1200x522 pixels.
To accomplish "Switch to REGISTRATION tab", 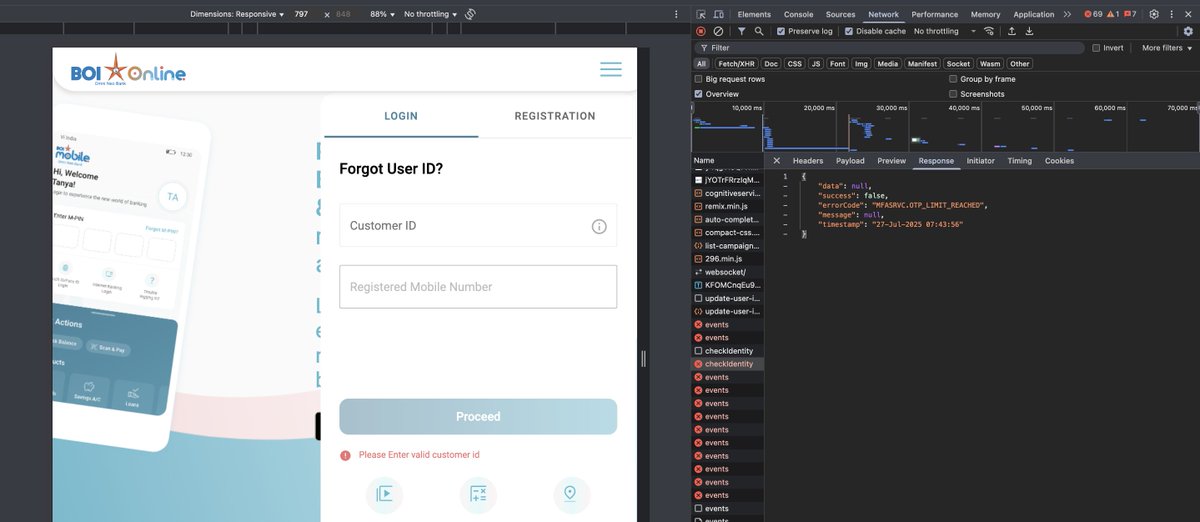I will coord(555,116).
